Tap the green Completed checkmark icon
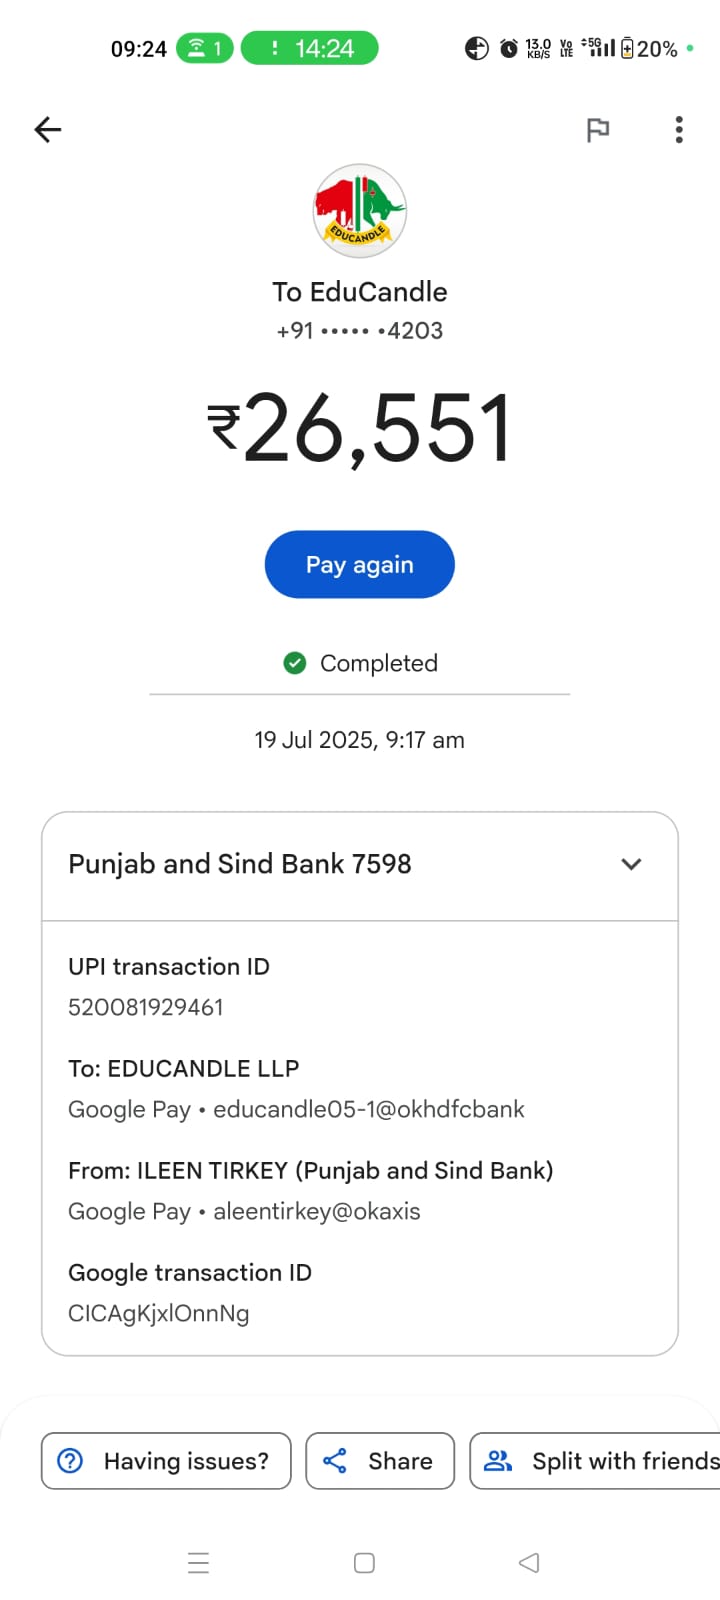Screen dimensions: 720x1600 (x=295, y=663)
